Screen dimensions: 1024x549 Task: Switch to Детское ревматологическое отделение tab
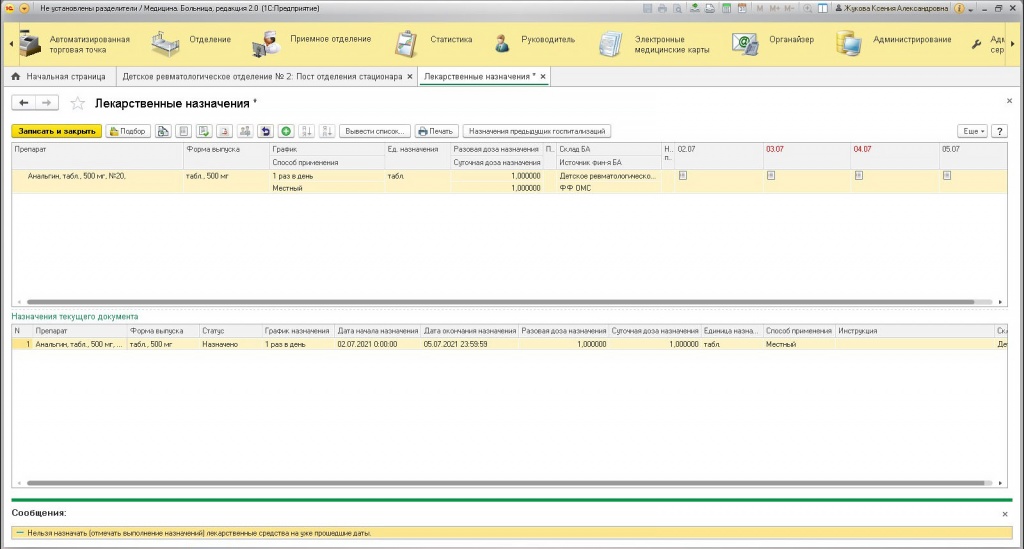pyautogui.click(x=263, y=76)
